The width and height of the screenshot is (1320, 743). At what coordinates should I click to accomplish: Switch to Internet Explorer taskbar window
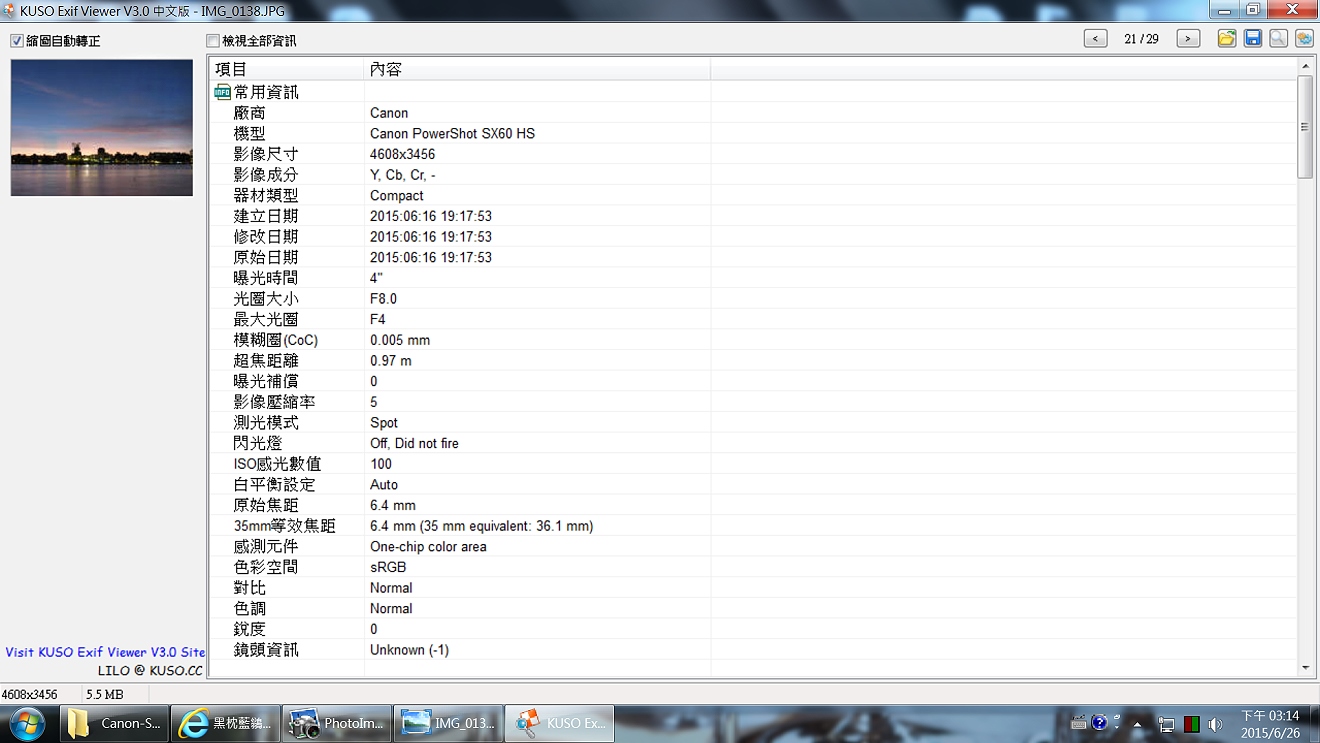(x=226, y=724)
